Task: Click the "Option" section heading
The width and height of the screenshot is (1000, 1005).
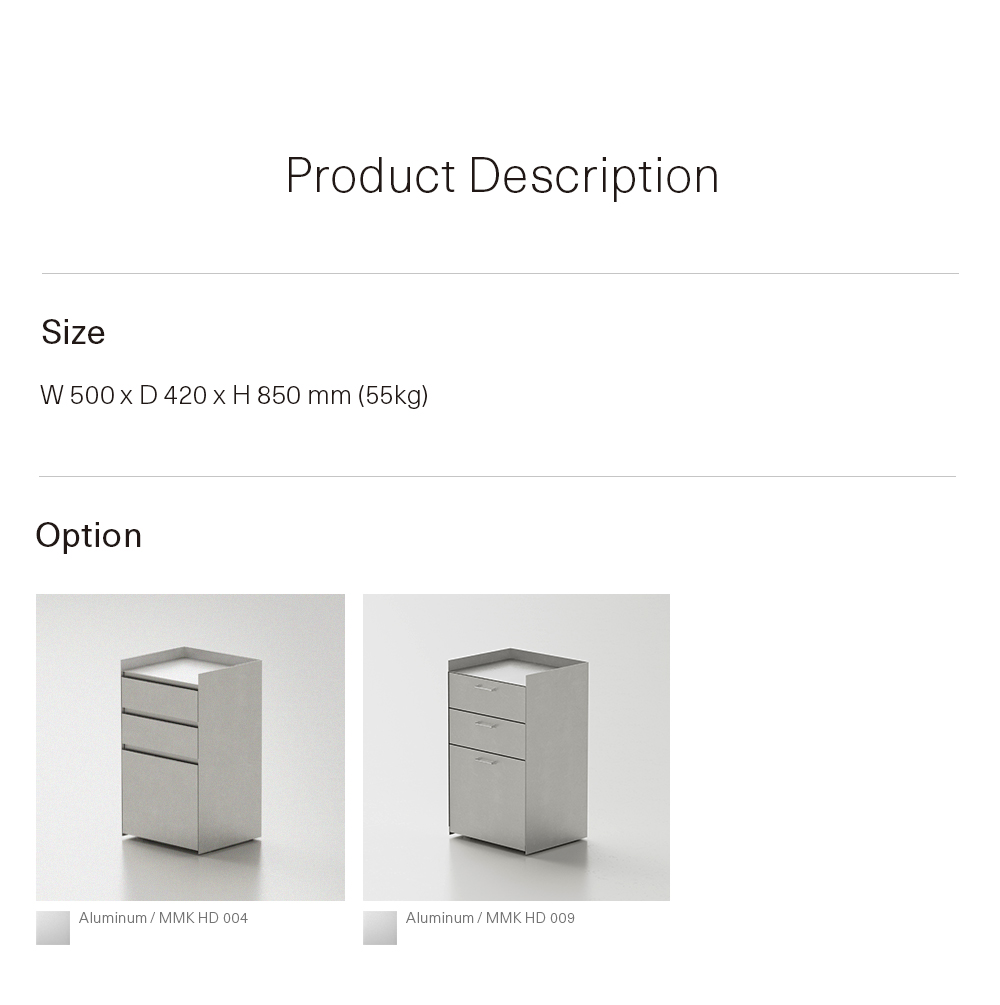Action: tap(89, 535)
